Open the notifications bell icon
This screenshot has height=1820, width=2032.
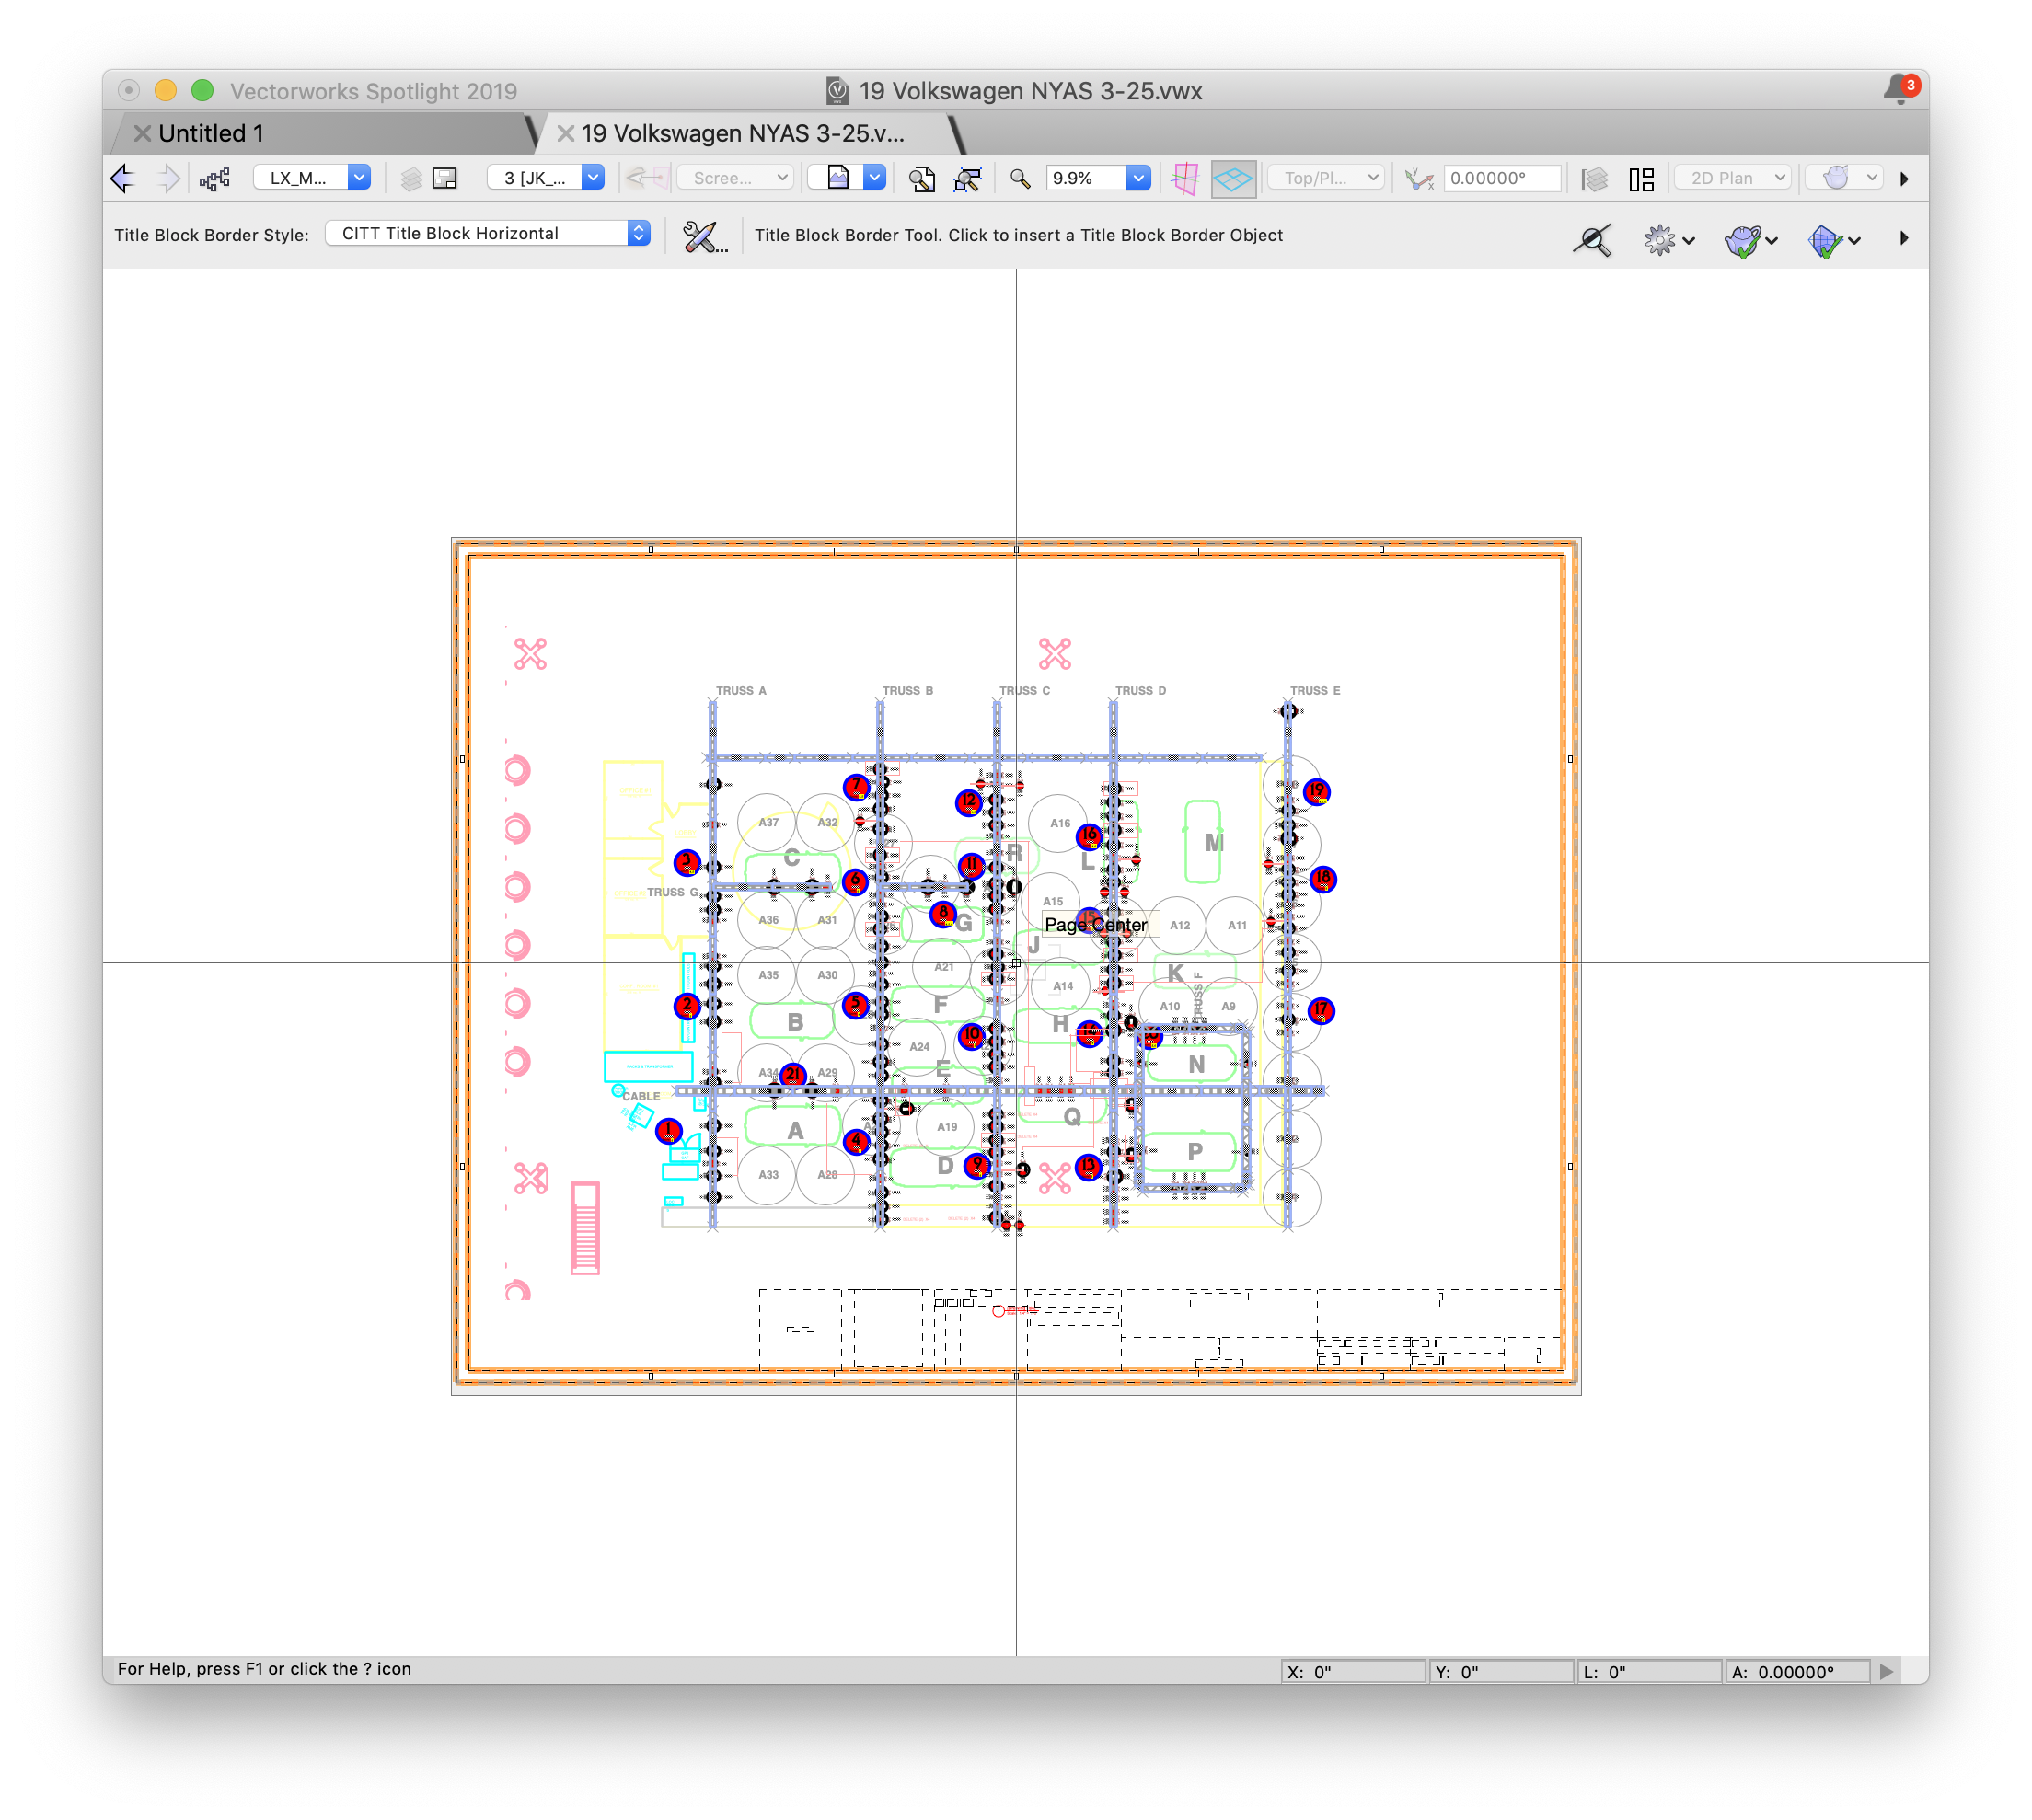pyautogui.click(x=1898, y=90)
